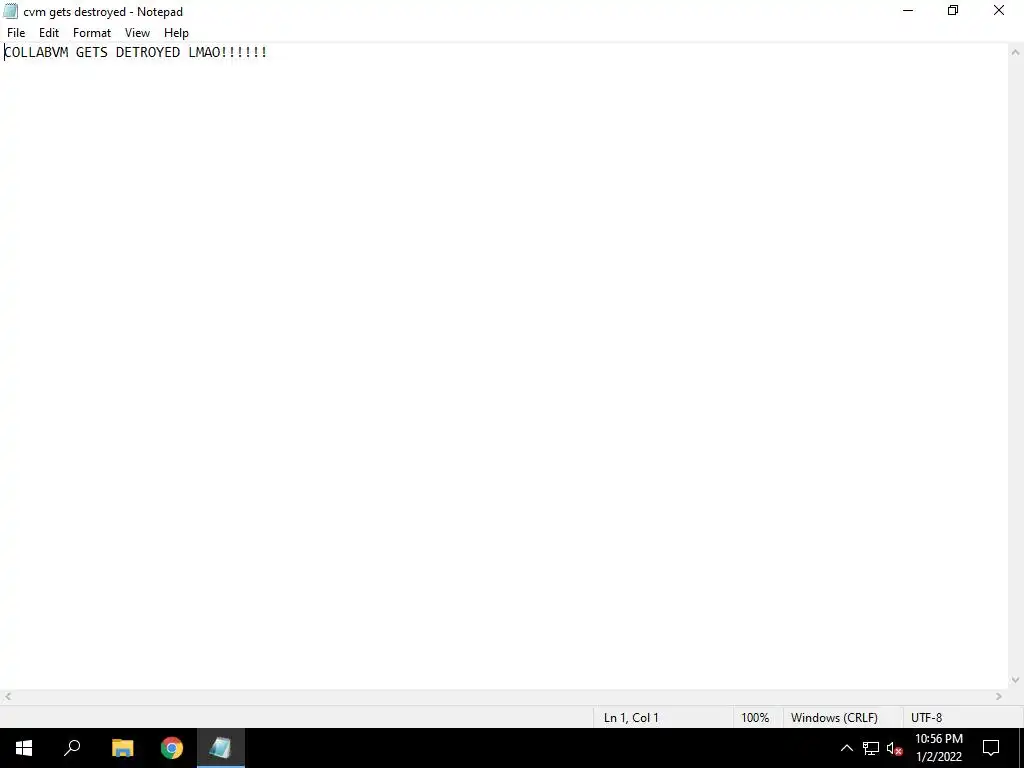The height and width of the screenshot is (768, 1024).
Task: Select the Notepad taskbar button
Action: pyautogui.click(x=221, y=748)
